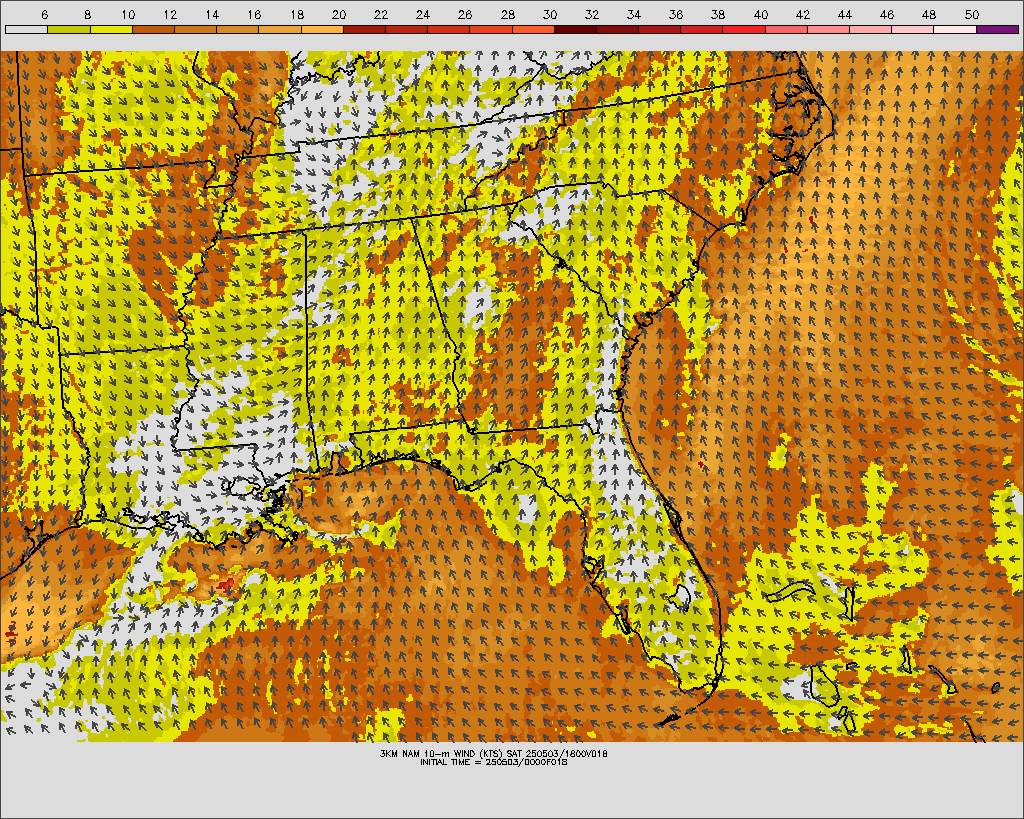Select the legend swatch between 36 and 38
Image resolution: width=1024 pixels, height=819 pixels.
click(702, 29)
